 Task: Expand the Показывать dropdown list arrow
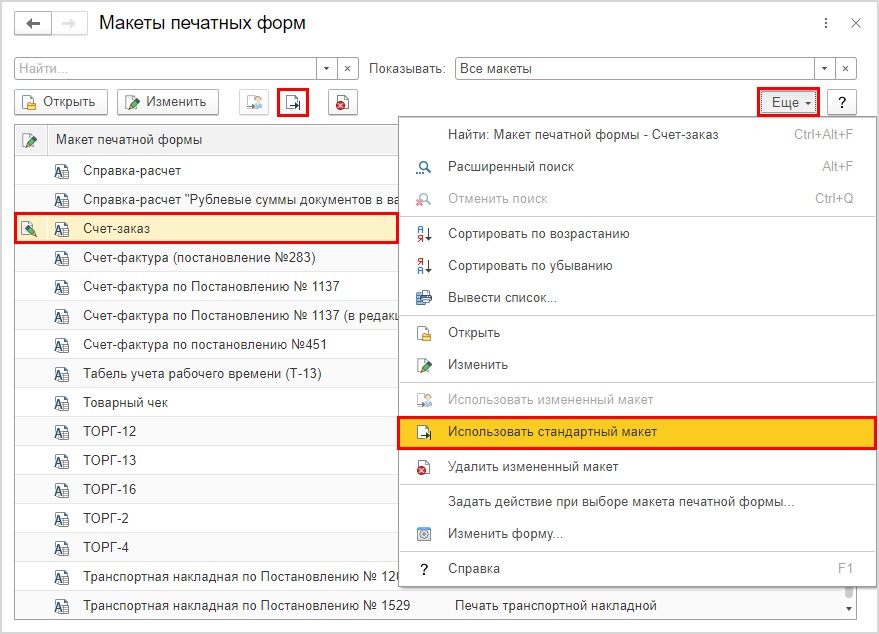824,68
